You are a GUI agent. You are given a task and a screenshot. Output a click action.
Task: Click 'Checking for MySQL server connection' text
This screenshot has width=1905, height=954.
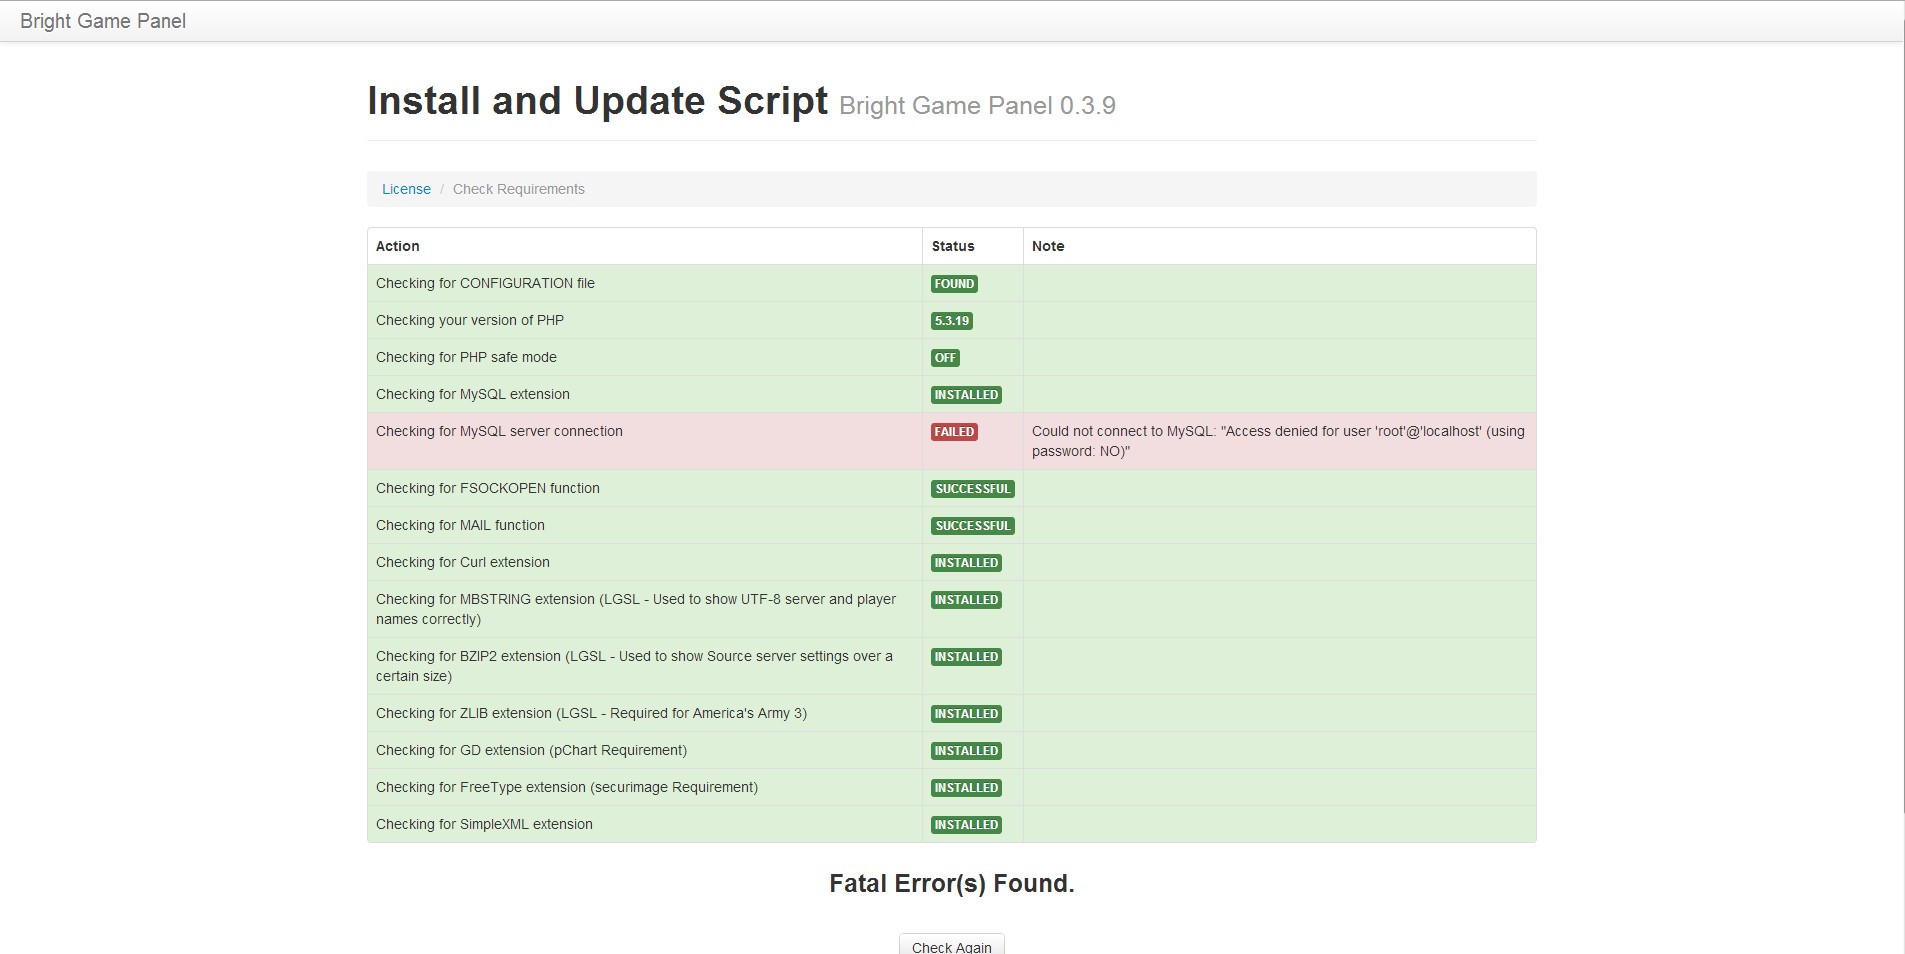click(499, 431)
